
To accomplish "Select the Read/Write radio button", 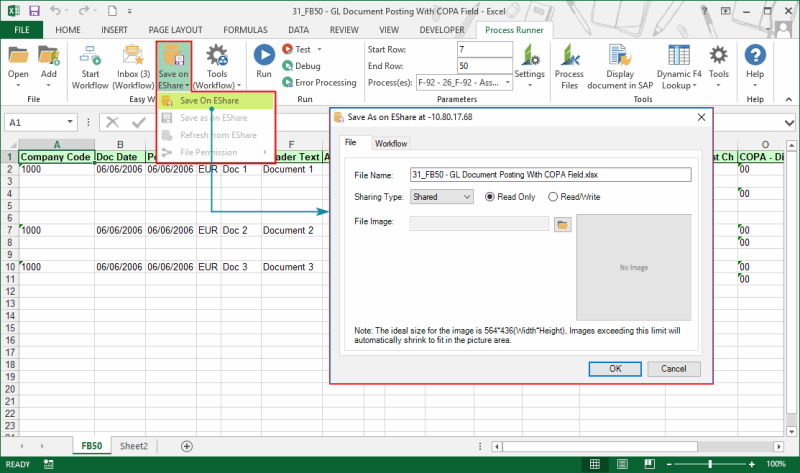I will pyautogui.click(x=553, y=197).
